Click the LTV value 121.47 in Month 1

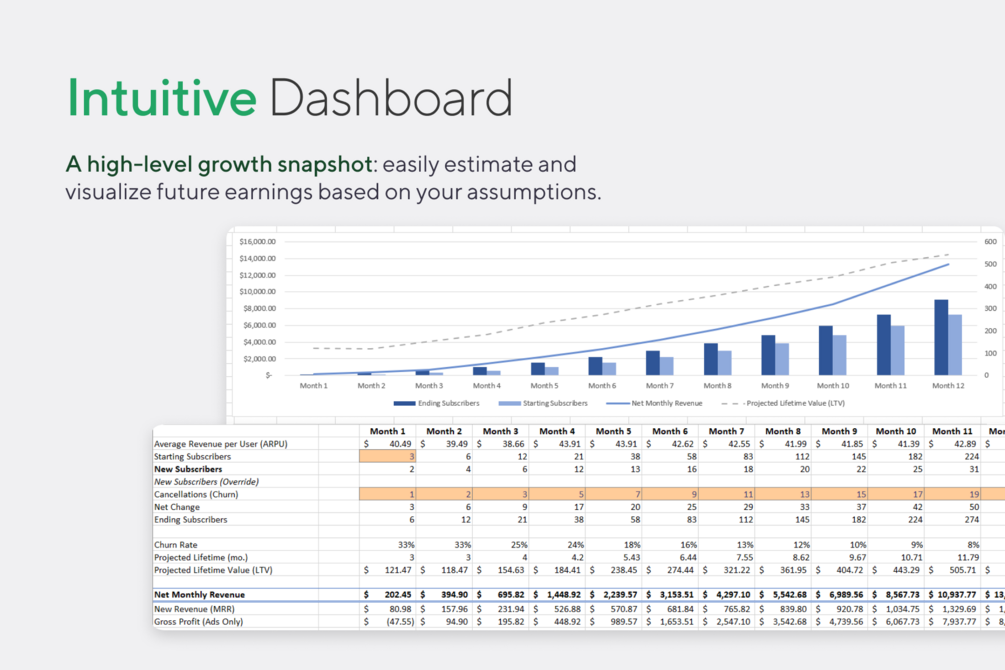click(x=398, y=570)
